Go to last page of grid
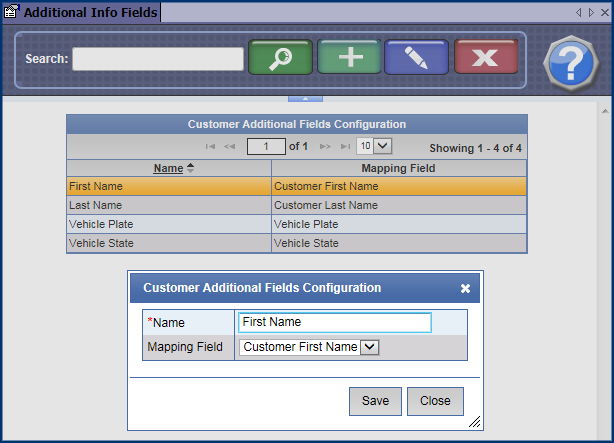 coord(345,147)
